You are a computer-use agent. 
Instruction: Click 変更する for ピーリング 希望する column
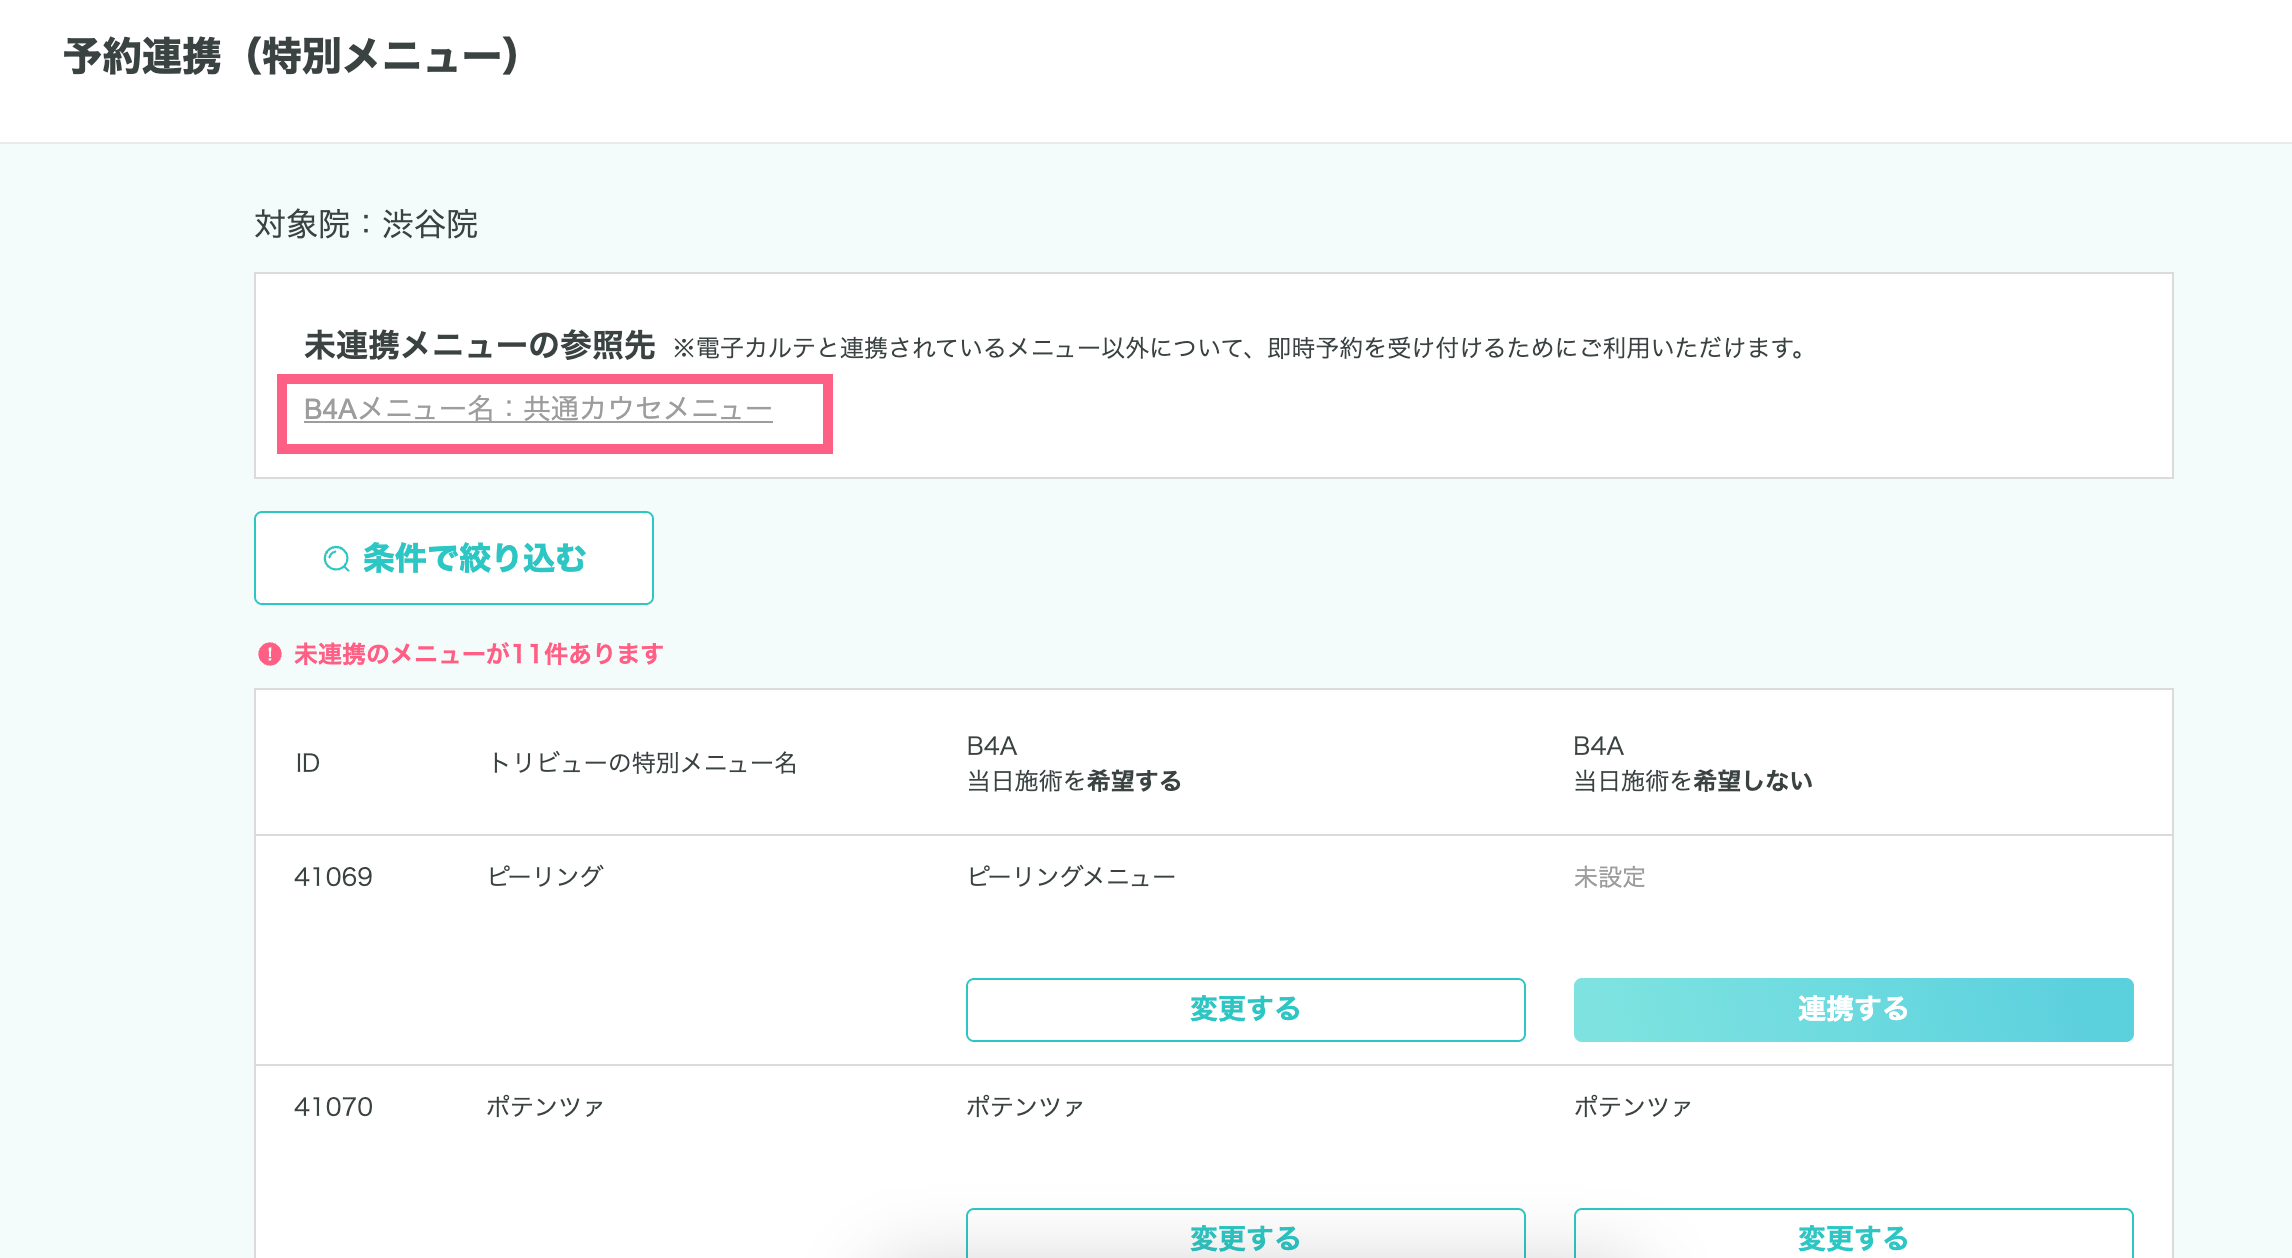1245,1009
